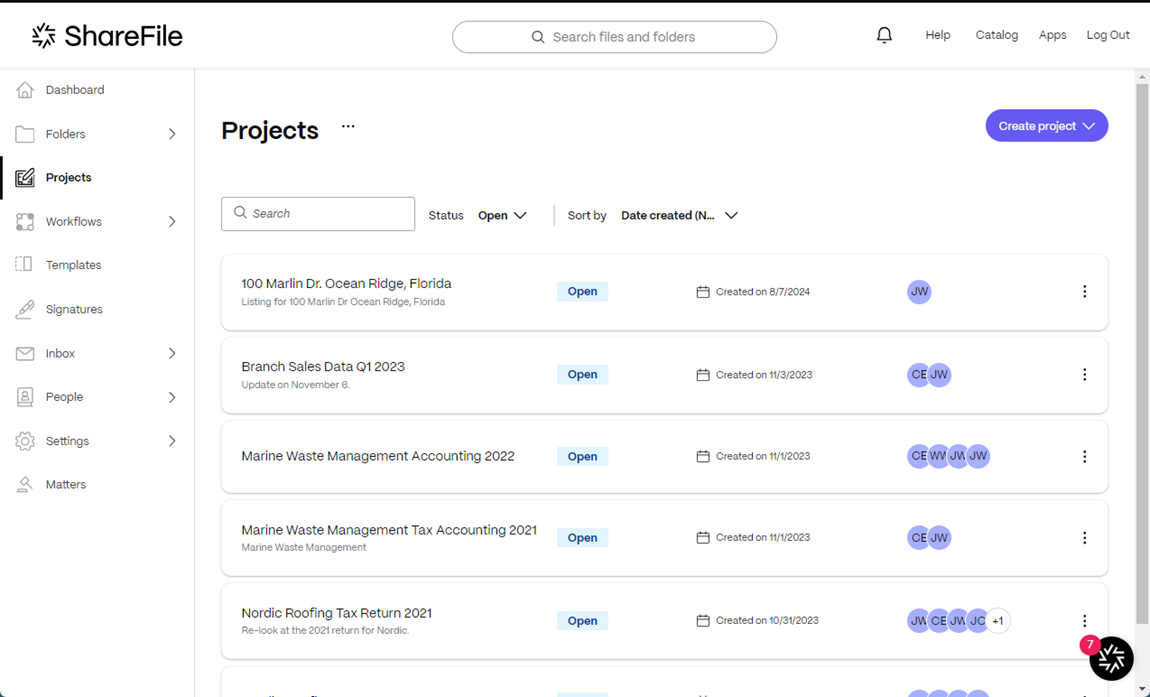Open the ShareFile chat assistant widget
The height and width of the screenshot is (697, 1150).
[x=1112, y=658]
